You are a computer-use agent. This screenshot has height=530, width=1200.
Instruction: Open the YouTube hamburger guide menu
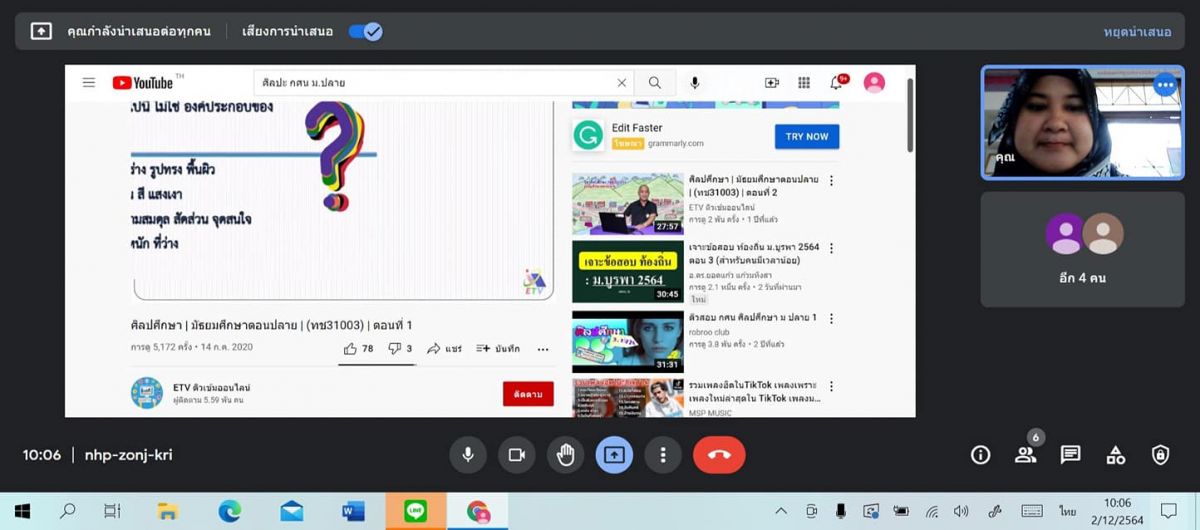click(x=89, y=83)
